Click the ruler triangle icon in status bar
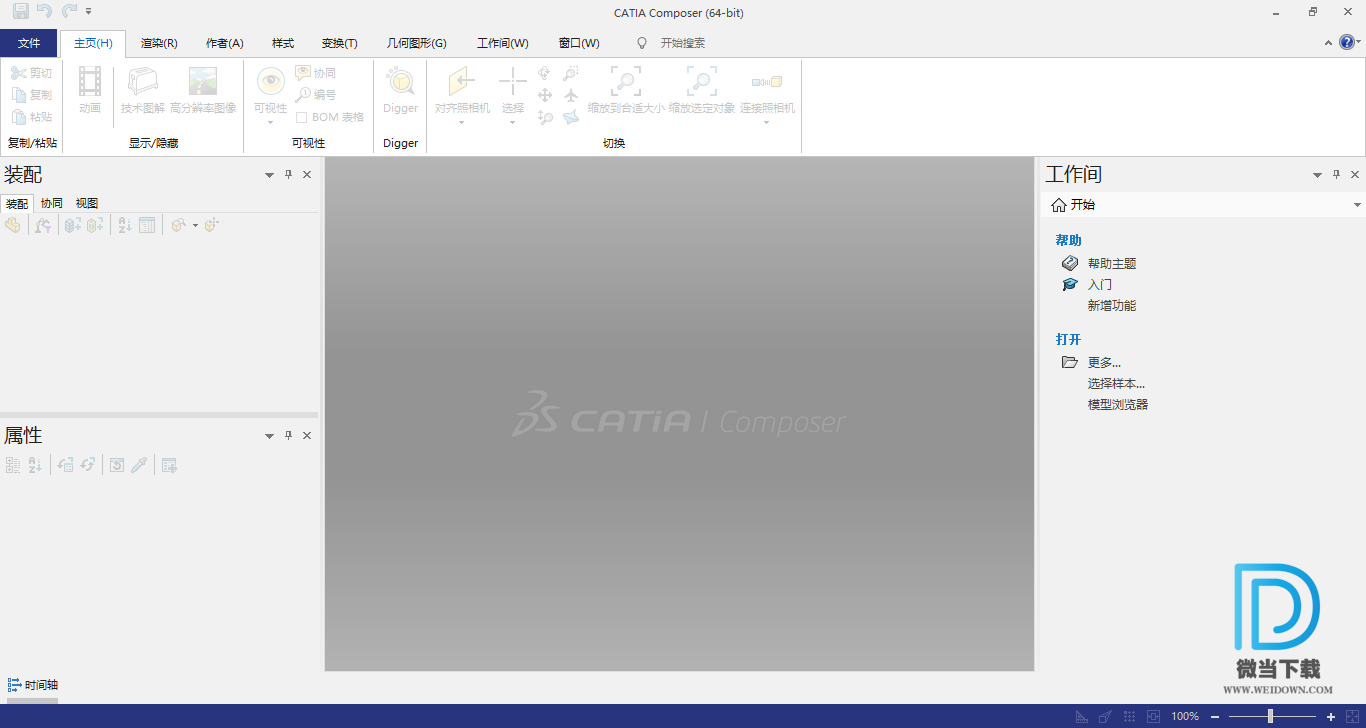 pos(1082,717)
